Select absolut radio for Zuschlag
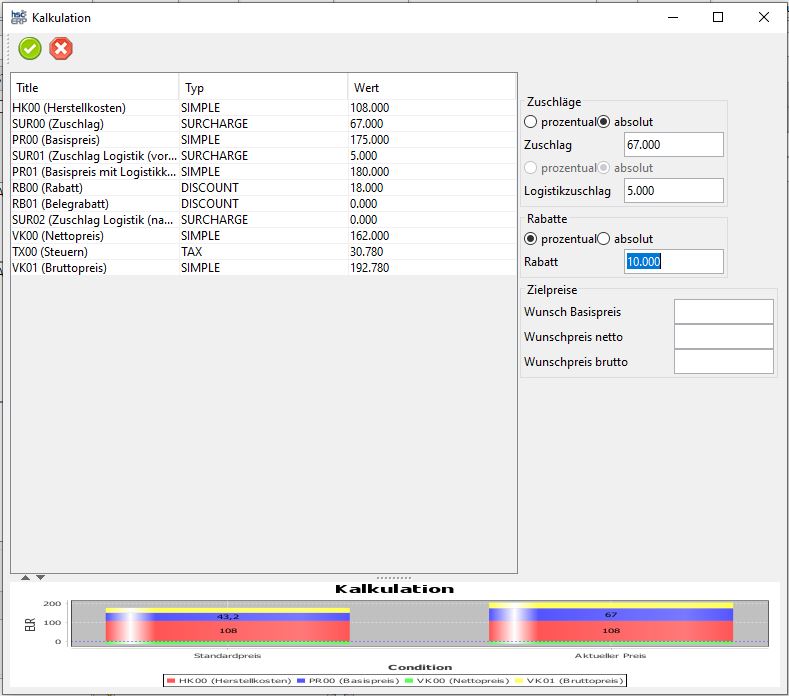789x696 pixels. [x=604, y=122]
